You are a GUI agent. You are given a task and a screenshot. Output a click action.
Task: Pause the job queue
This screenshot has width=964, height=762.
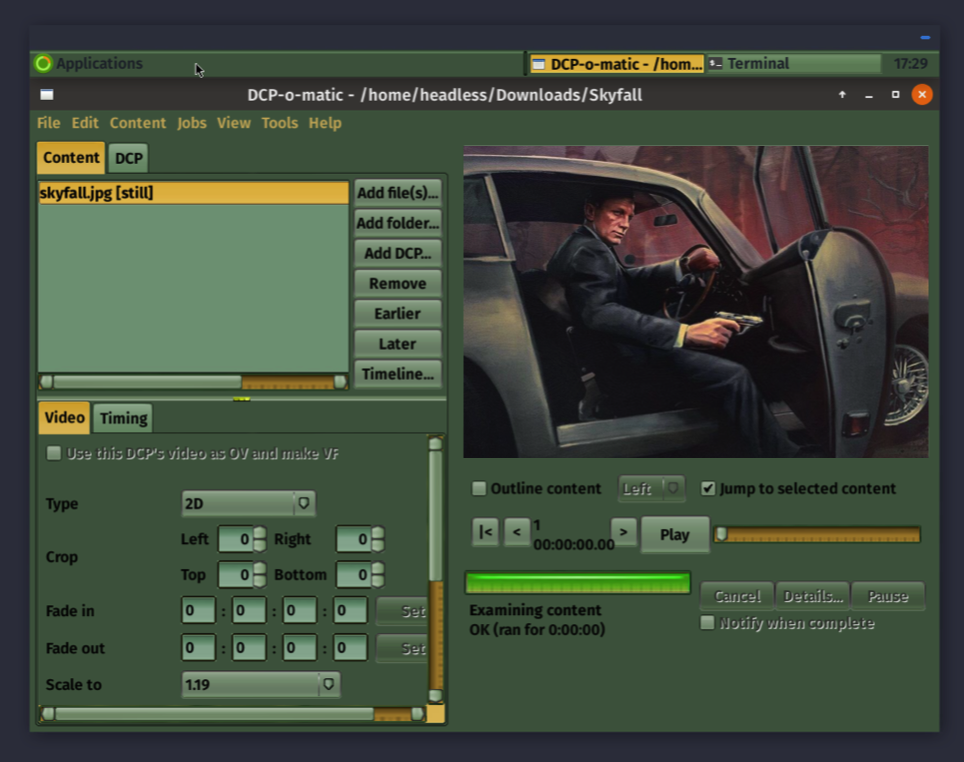click(888, 596)
